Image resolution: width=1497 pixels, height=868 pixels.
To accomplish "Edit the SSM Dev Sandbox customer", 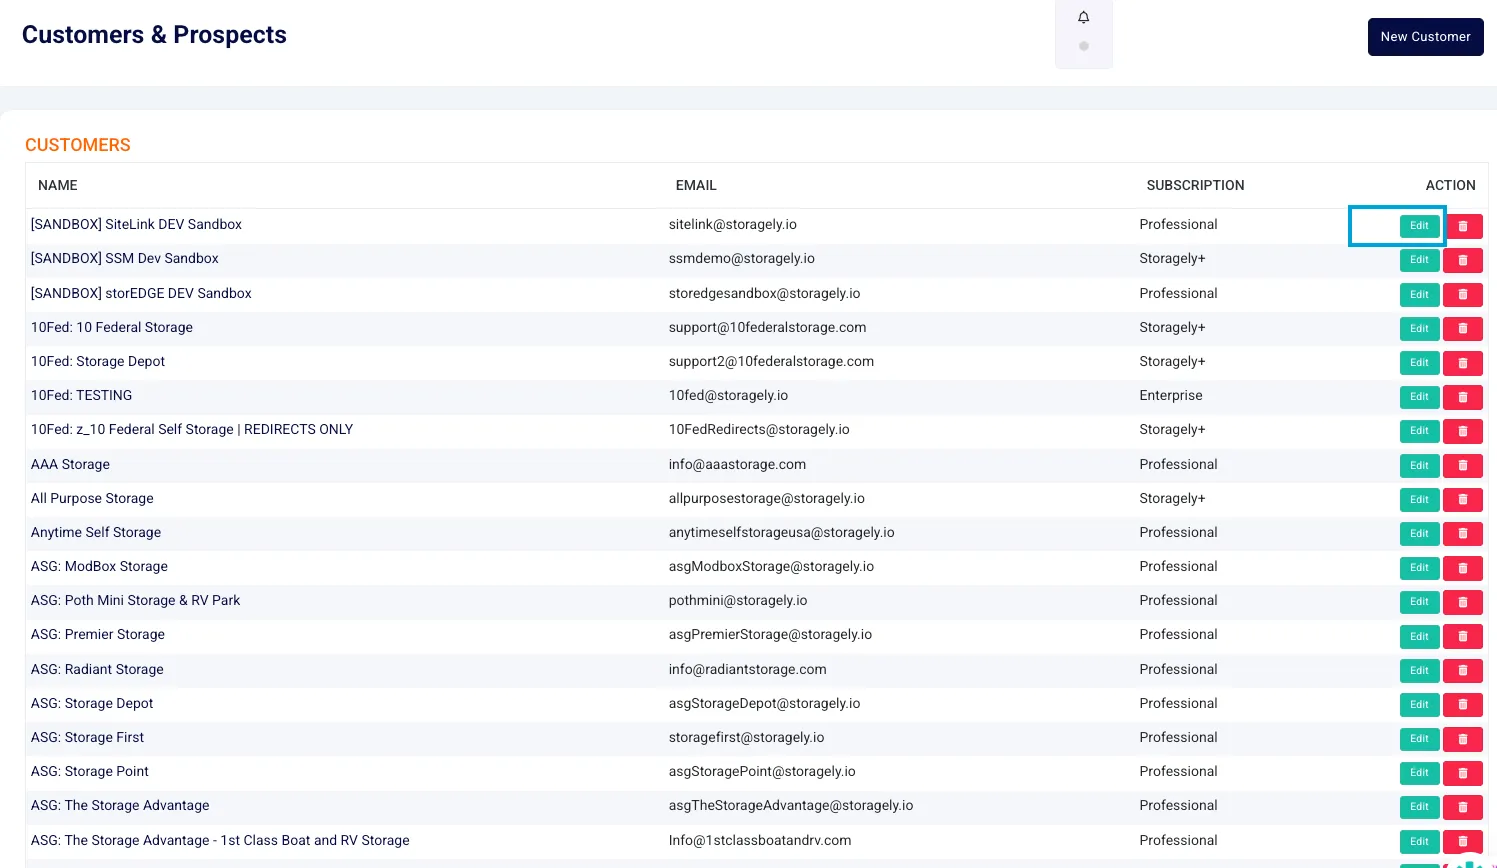I will point(1419,260).
